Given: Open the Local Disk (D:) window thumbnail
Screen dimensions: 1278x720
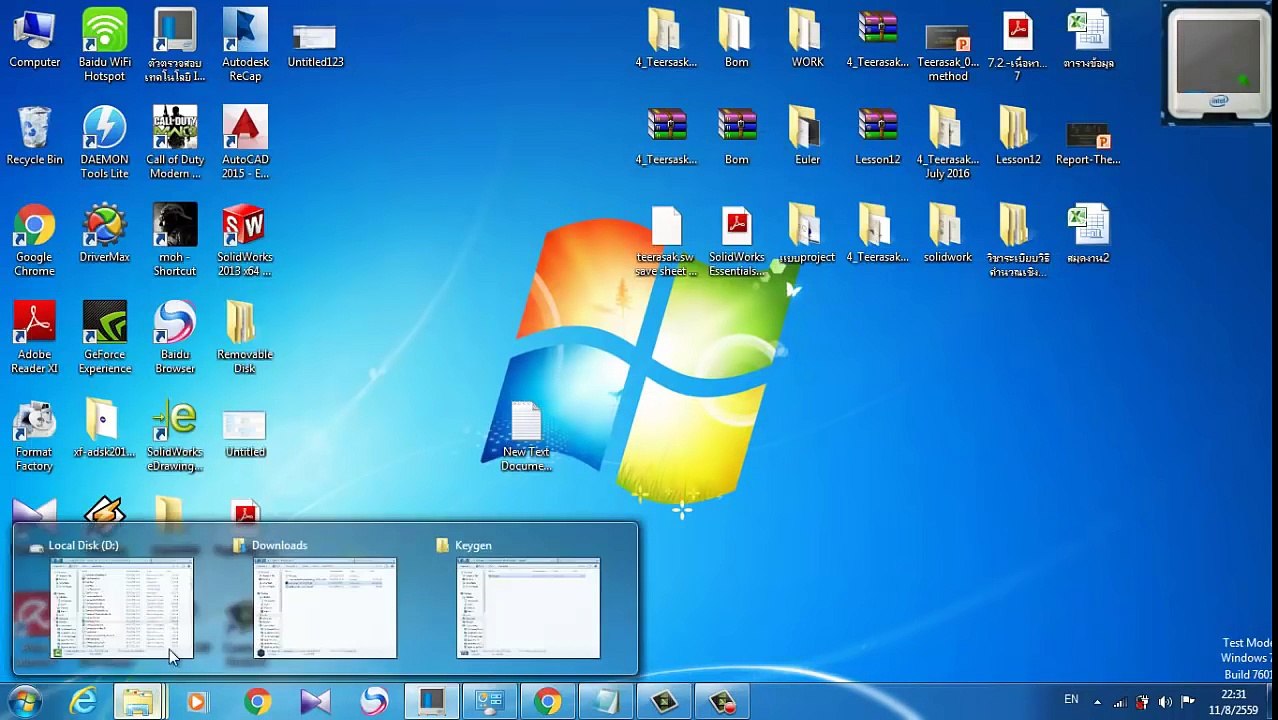Looking at the screenshot, I should click(122, 607).
